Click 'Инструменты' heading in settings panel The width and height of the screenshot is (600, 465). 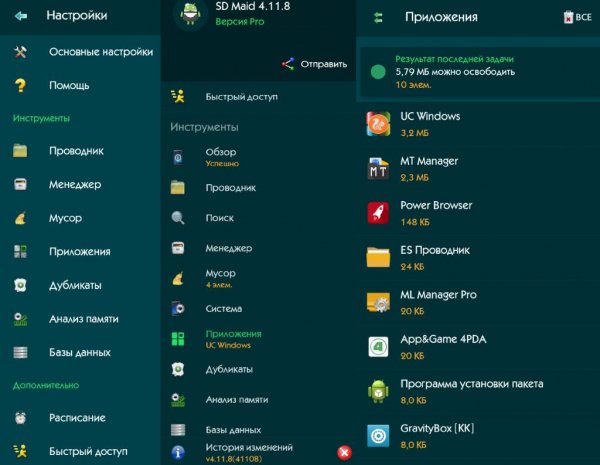click(41, 118)
